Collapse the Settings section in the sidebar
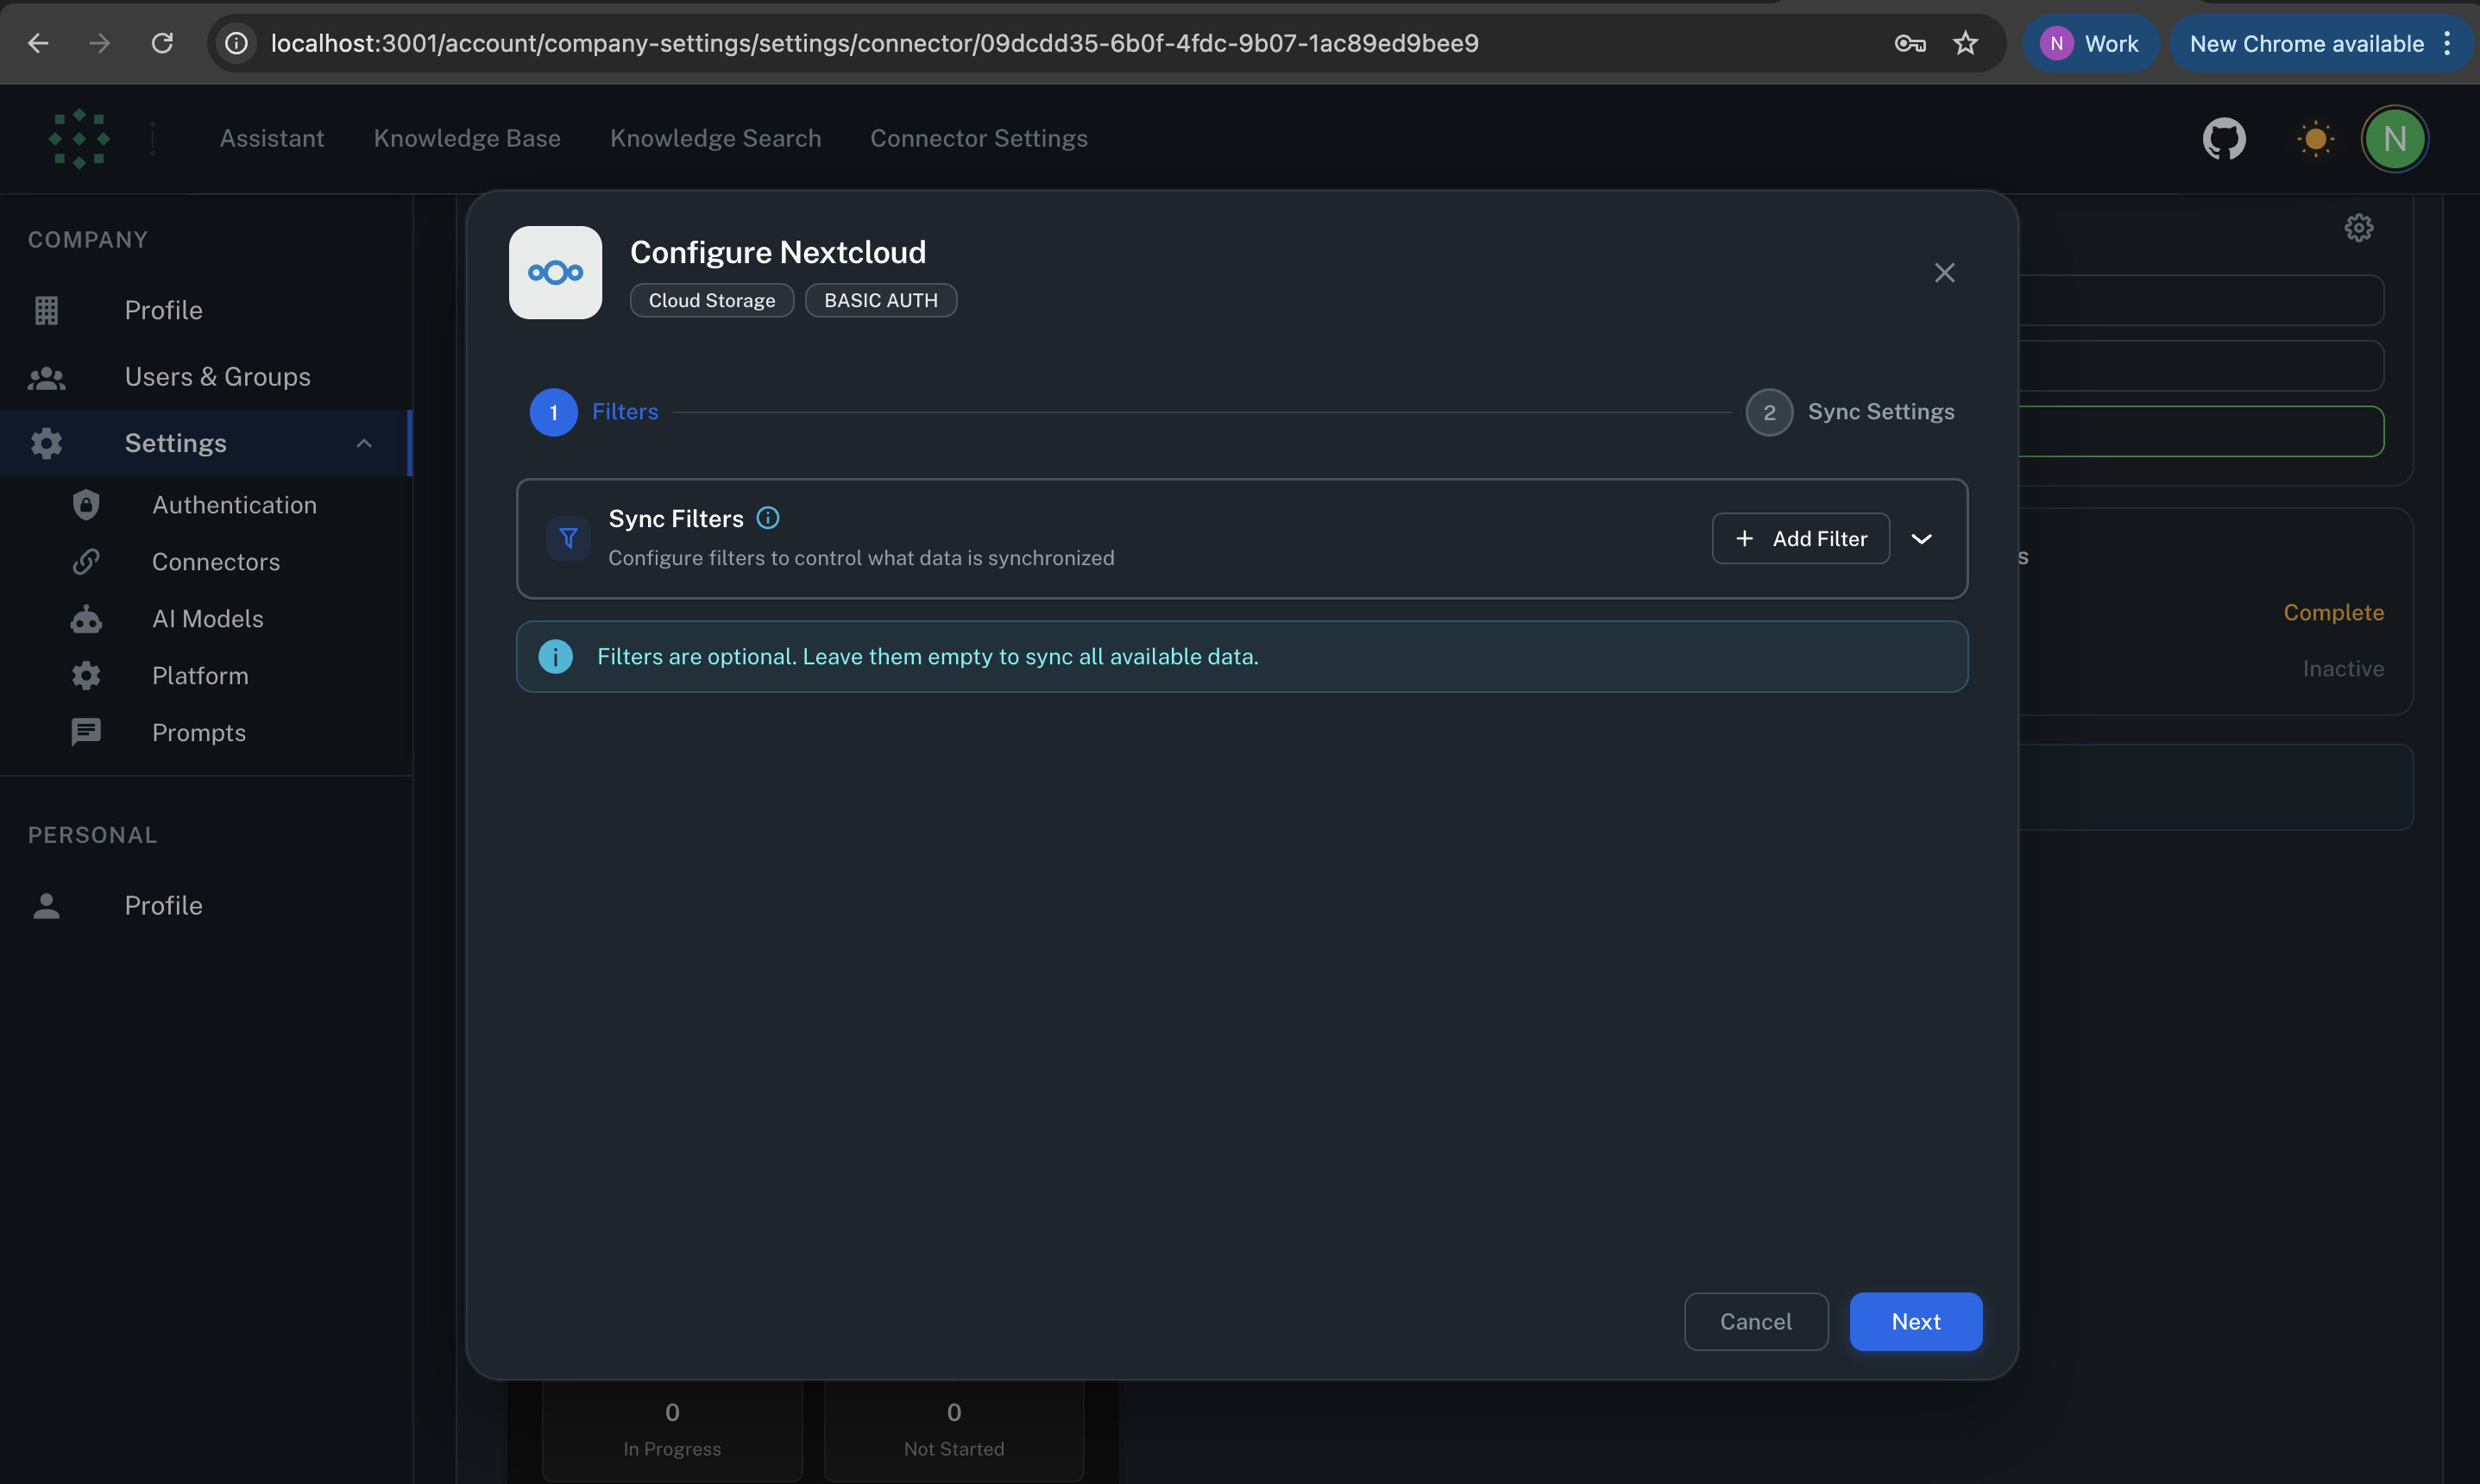This screenshot has height=1484, width=2480. click(x=364, y=443)
